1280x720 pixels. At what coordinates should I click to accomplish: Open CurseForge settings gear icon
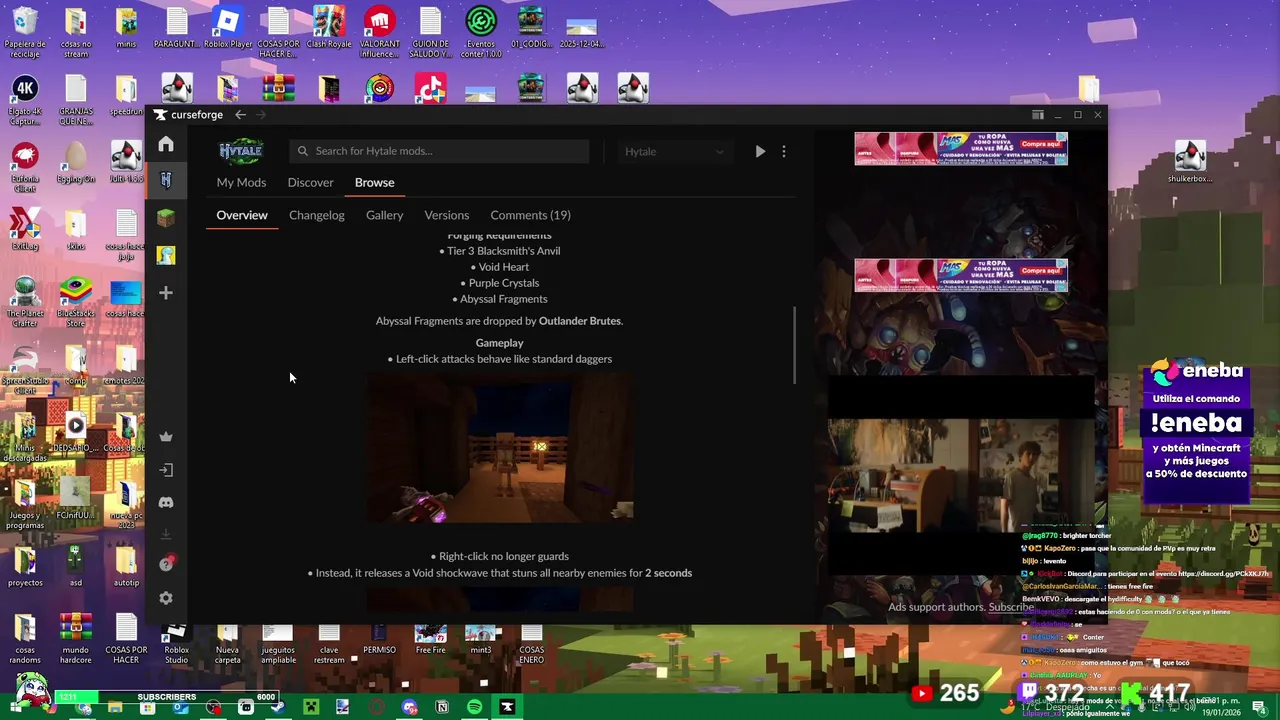click(x=166, y=598)
